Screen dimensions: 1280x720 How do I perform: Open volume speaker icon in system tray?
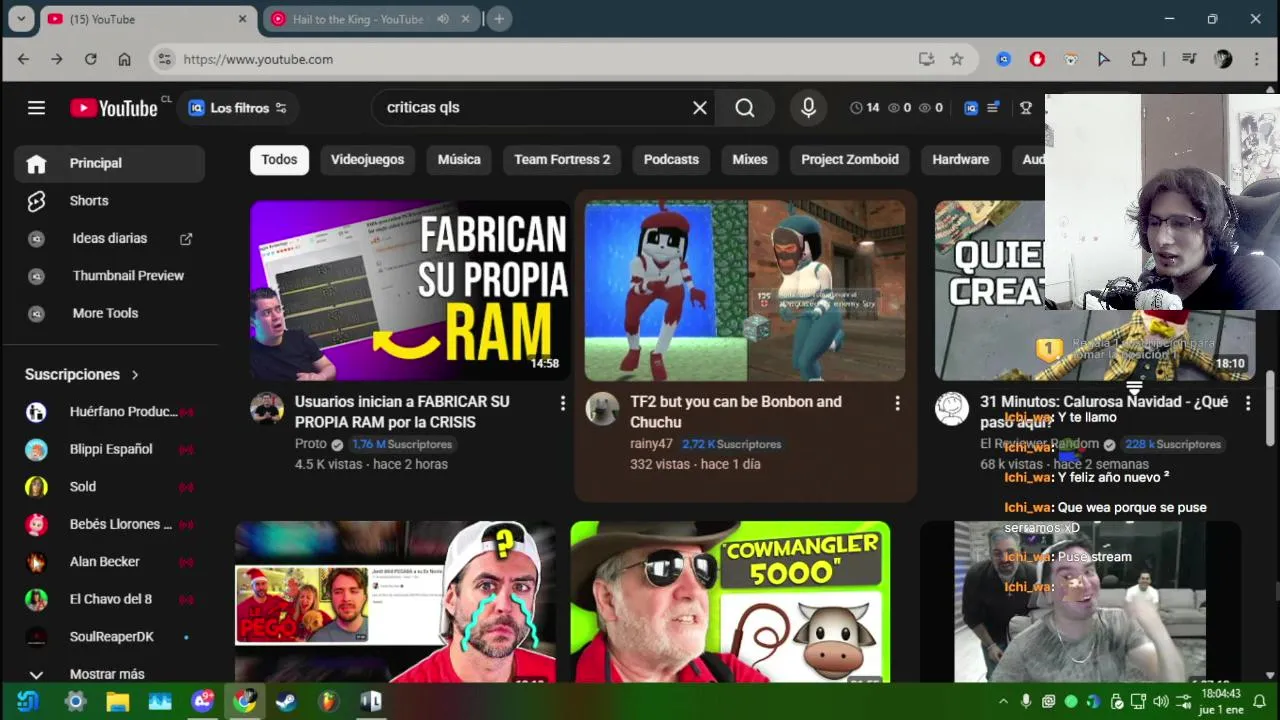pyautogui.click(x=1160, y=701)
